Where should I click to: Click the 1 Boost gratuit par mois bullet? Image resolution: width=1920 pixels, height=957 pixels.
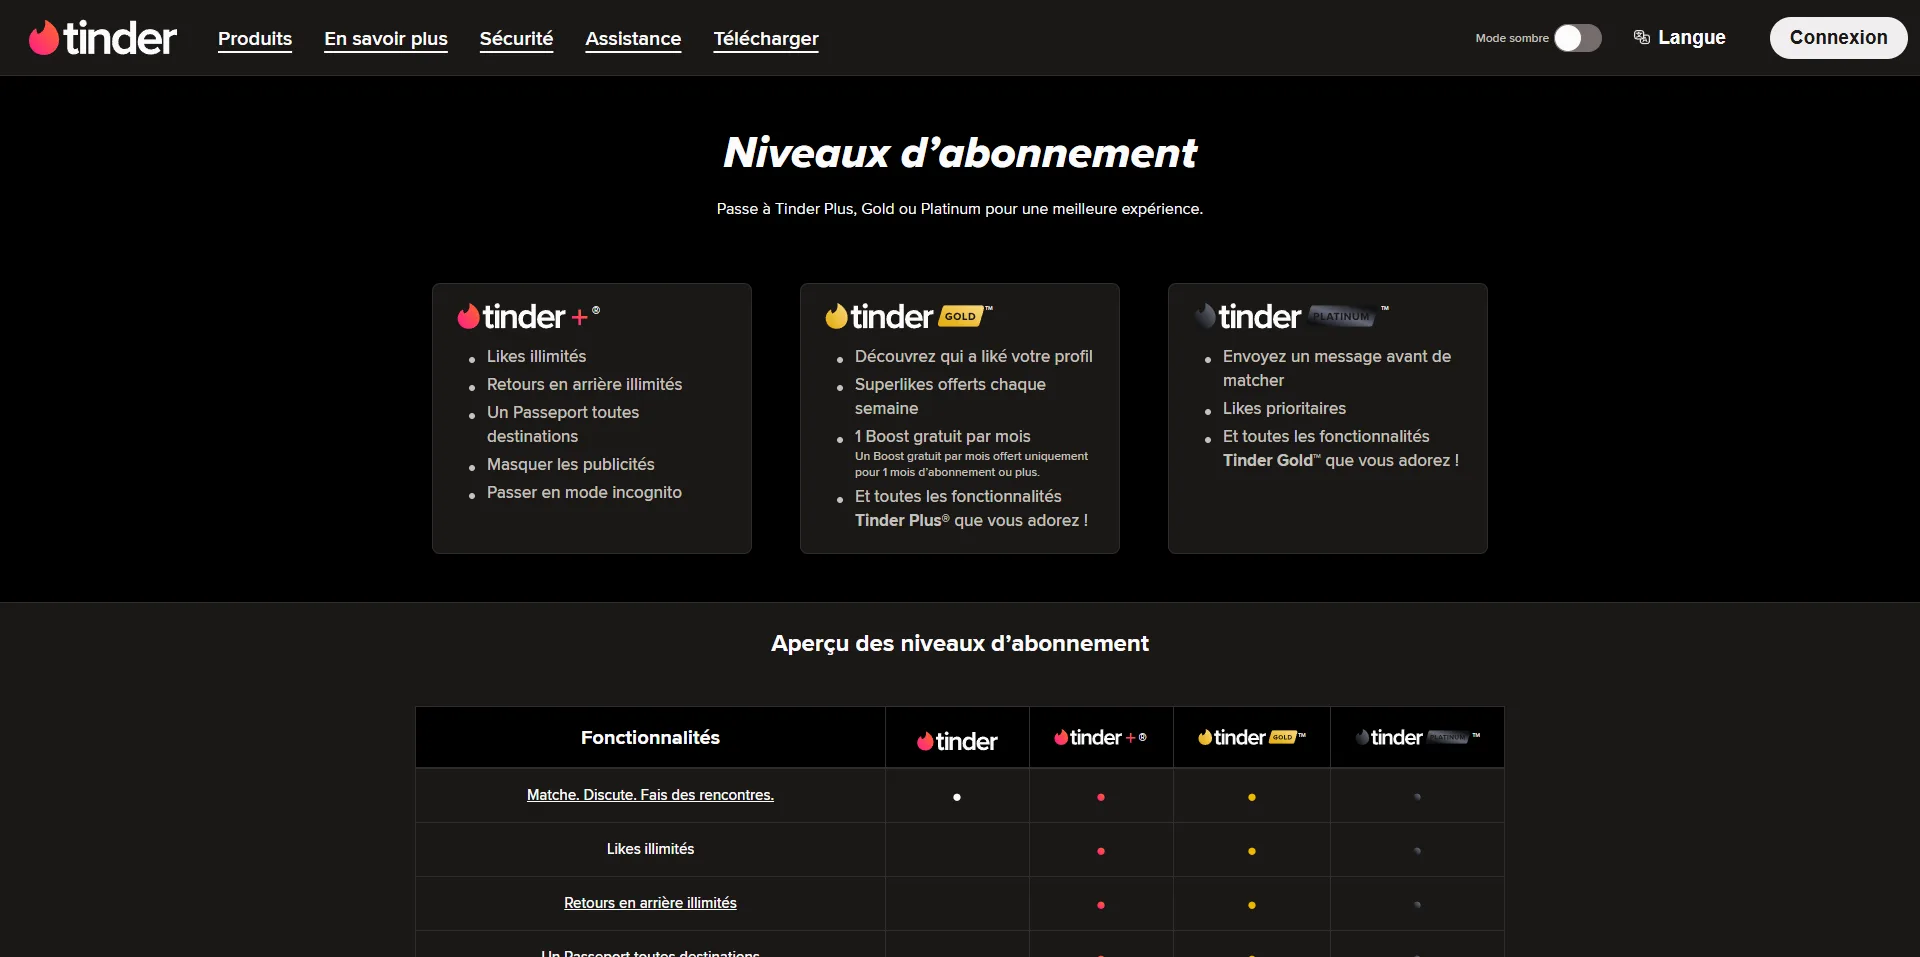click(x=942, y=436)
